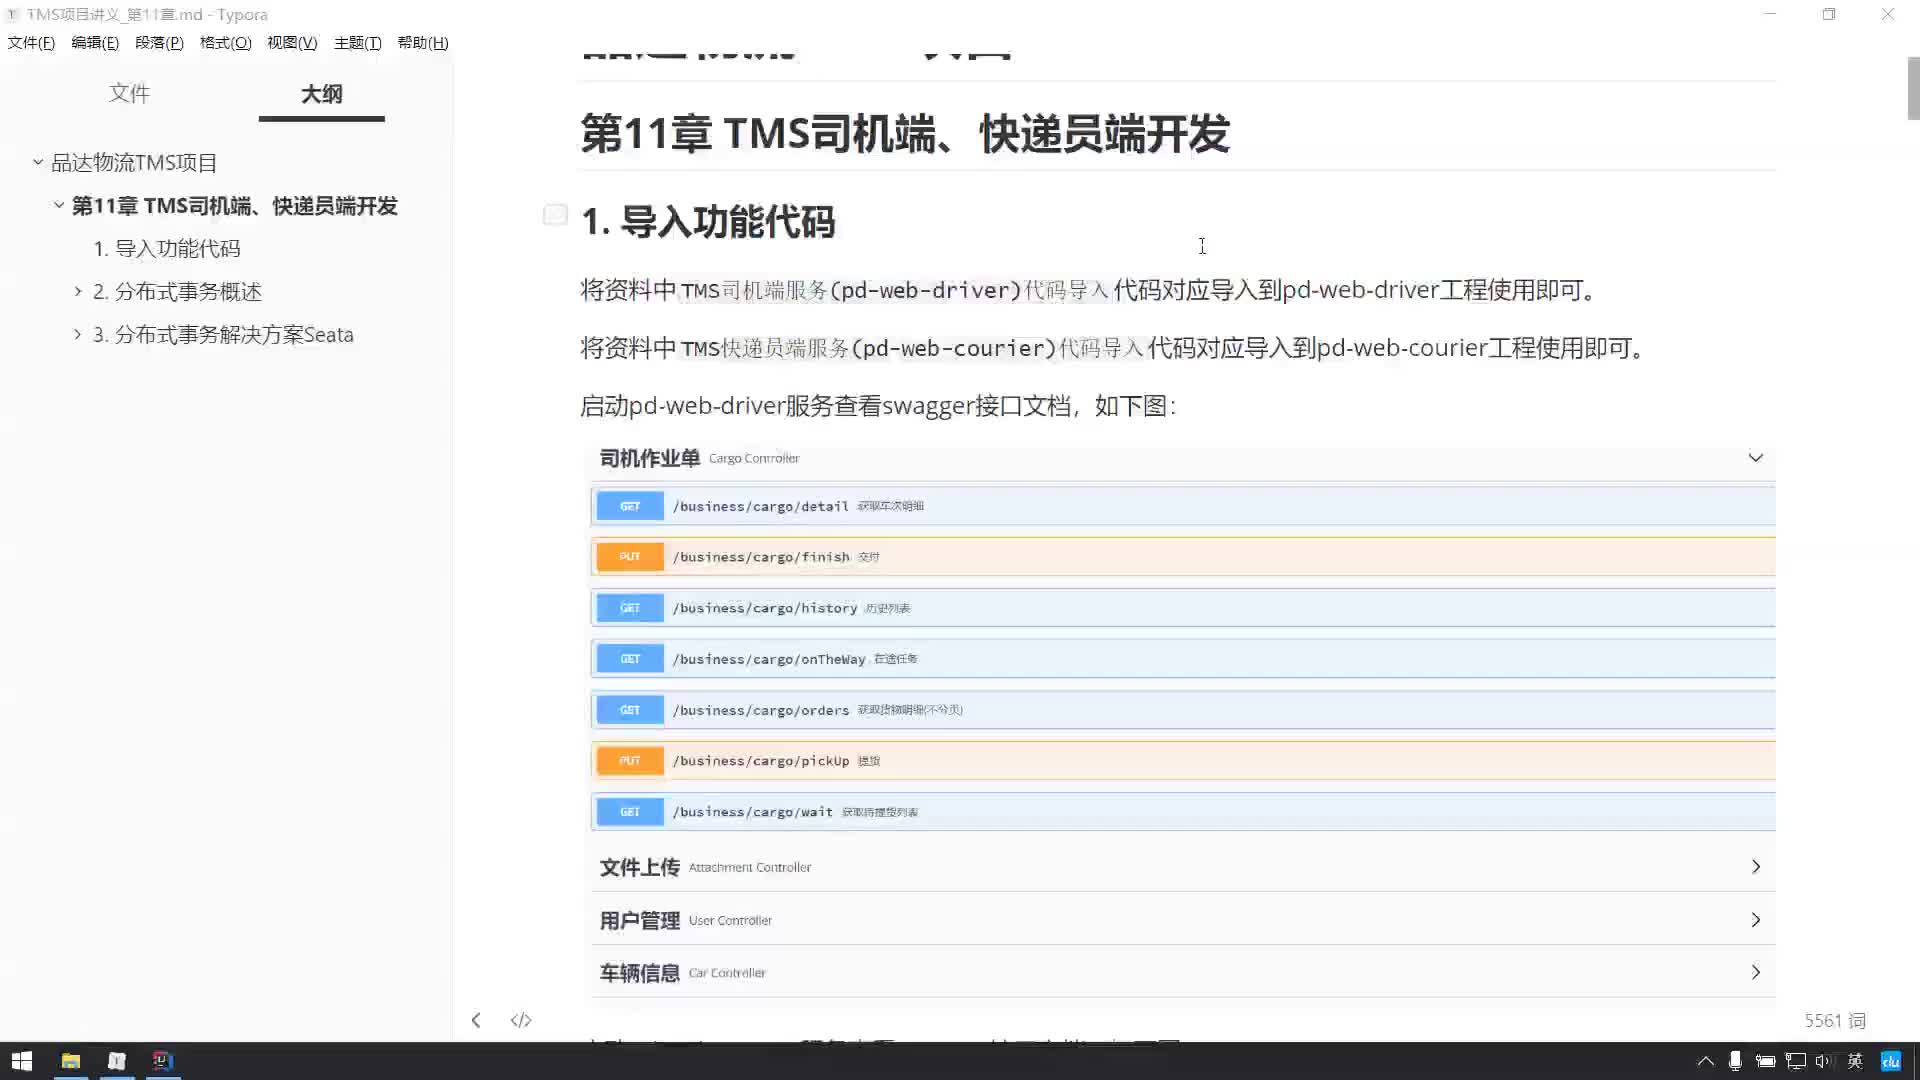Jump to 1. 导入功能代码 in outline

[167, 249]
